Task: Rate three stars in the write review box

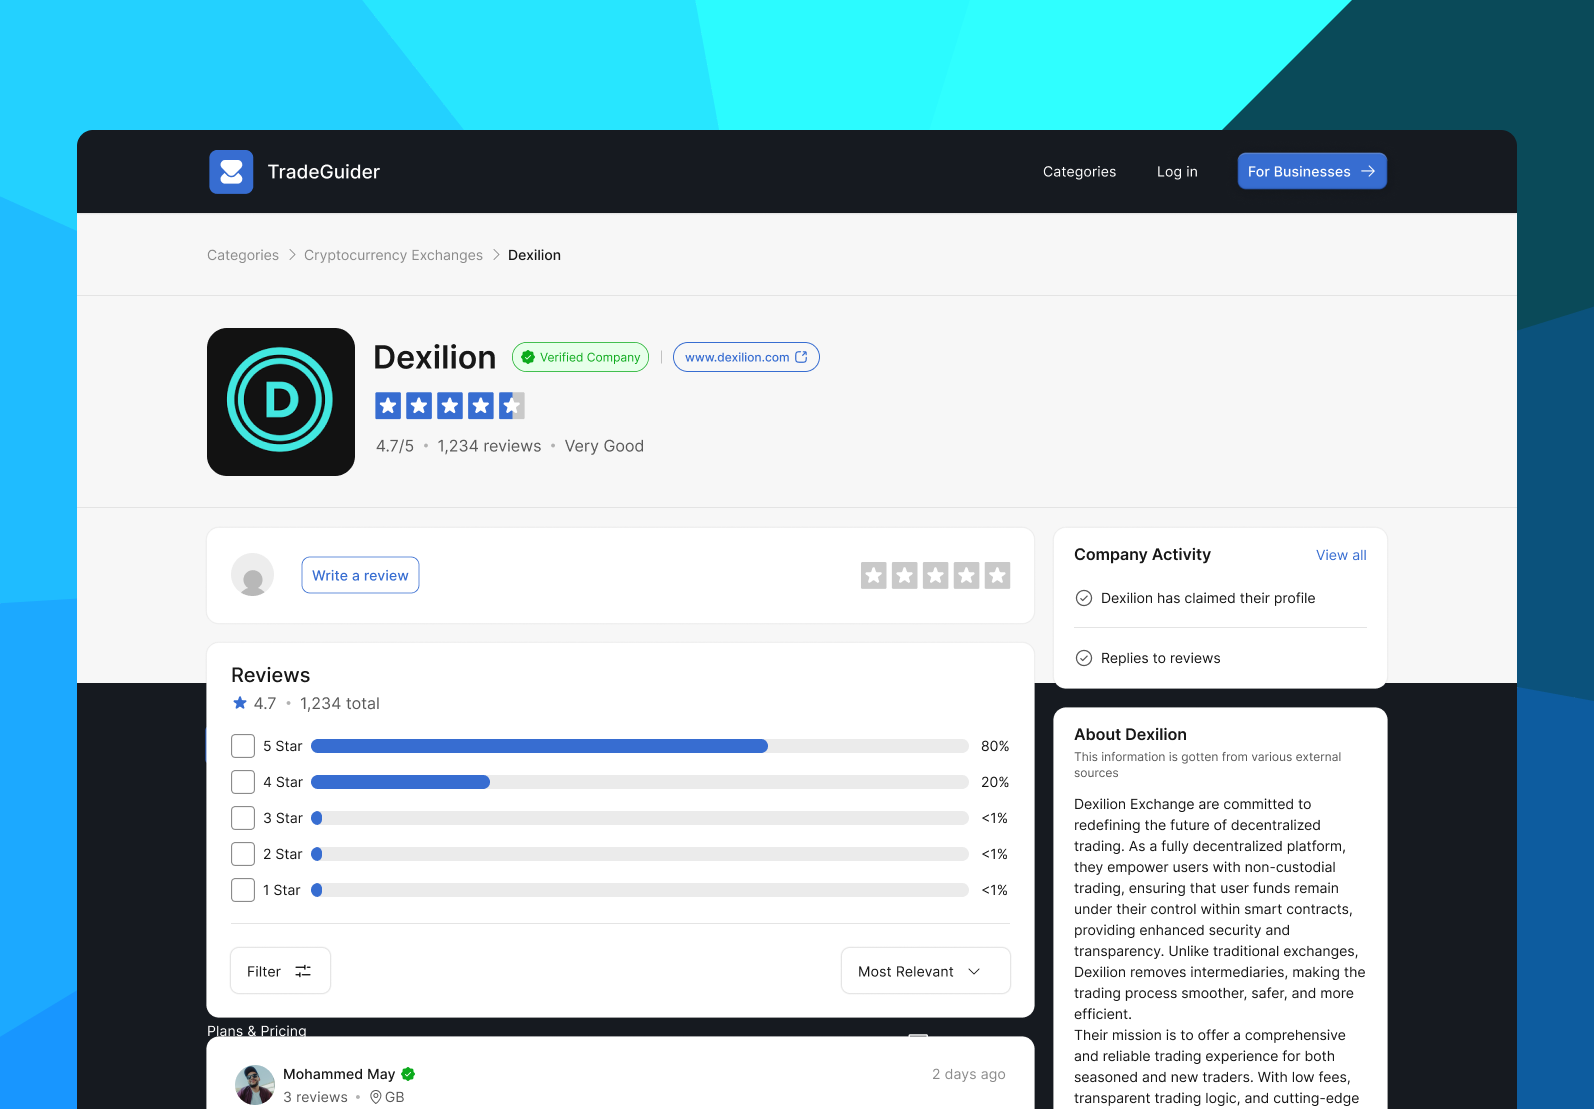Action: click(936, 575)
